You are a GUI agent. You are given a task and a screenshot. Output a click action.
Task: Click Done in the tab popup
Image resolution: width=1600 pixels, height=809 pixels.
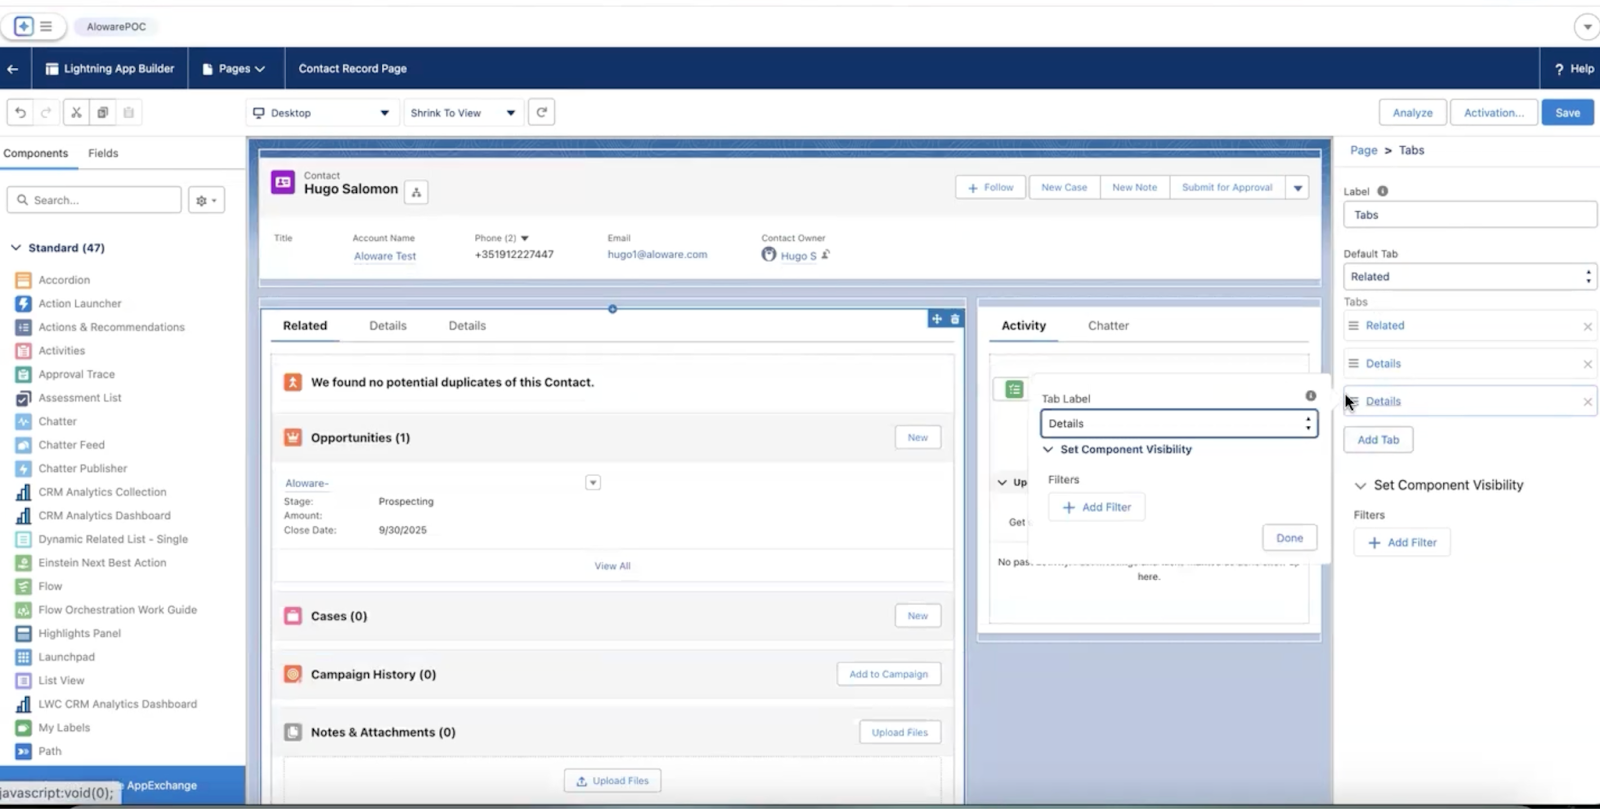click(x=1289, y=538)
